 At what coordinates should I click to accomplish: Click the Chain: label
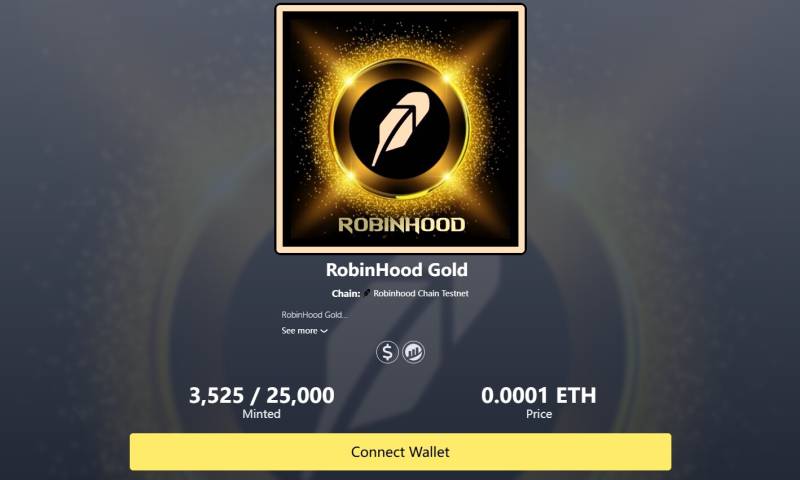tap(345, 293)
